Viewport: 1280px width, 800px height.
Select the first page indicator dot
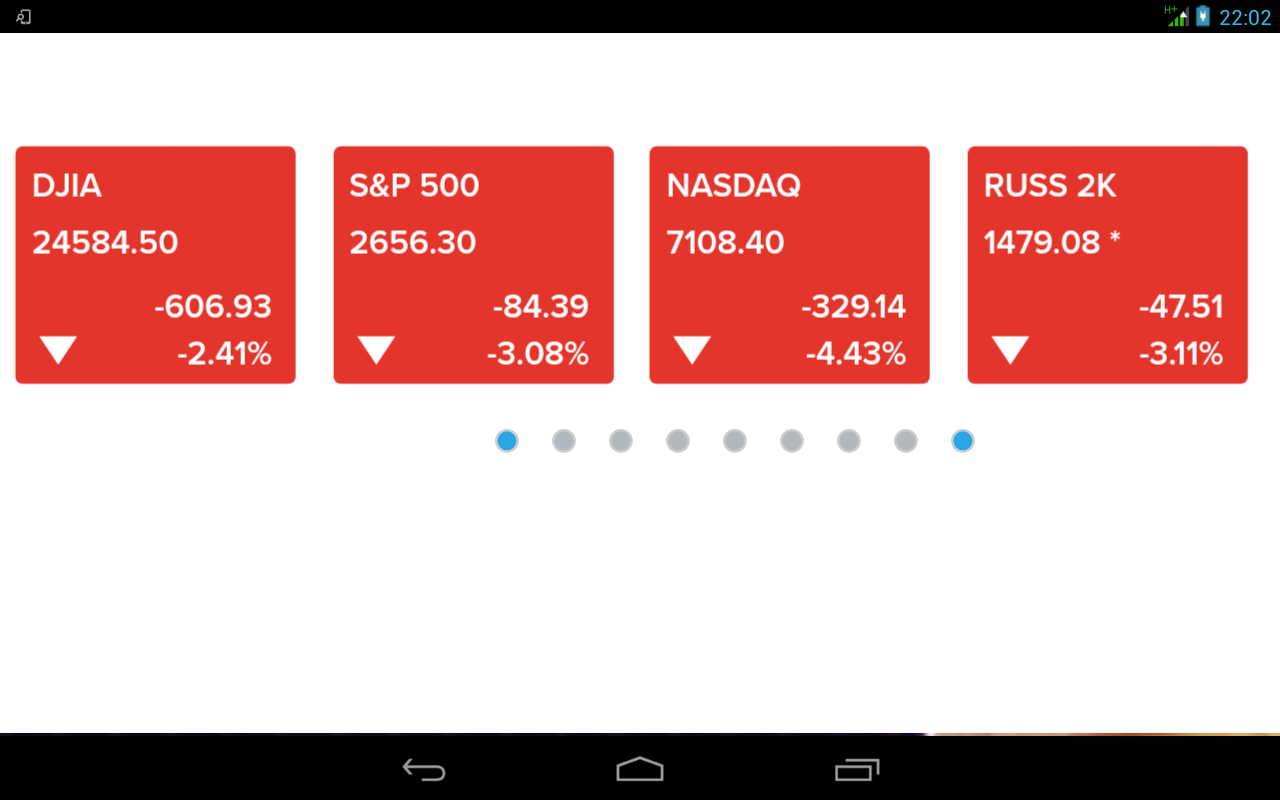coord(507,441)
